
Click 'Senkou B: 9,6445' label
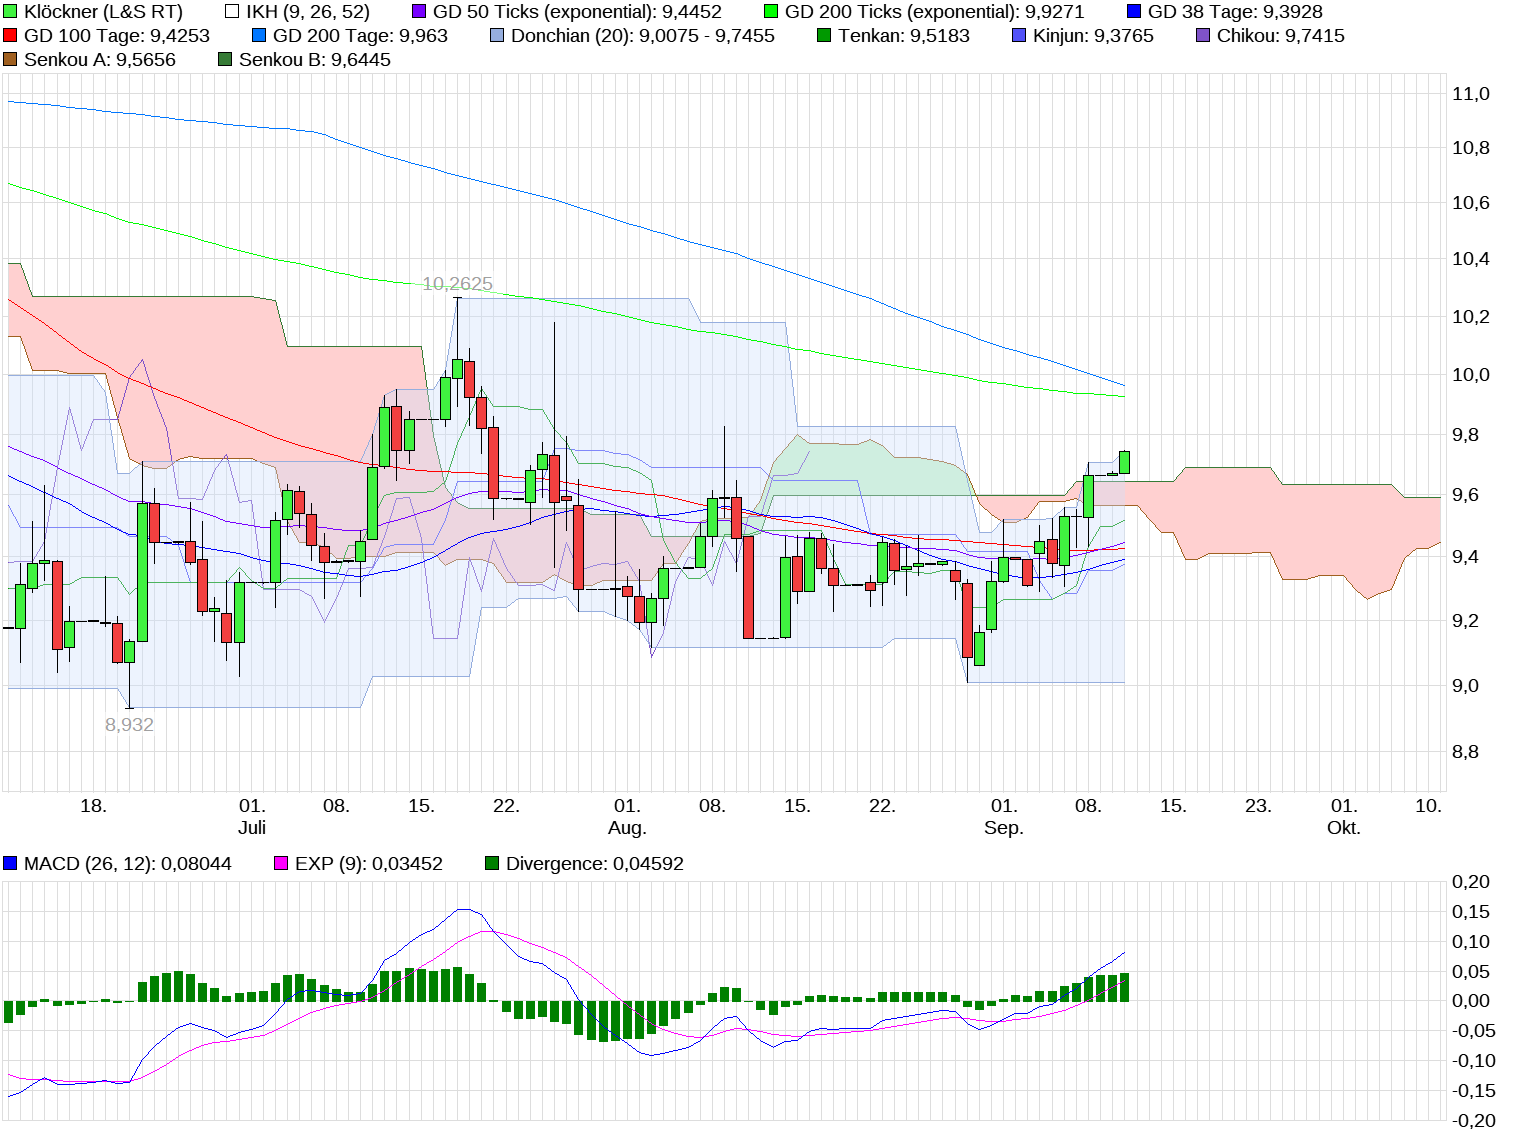[x=315, y=60]
